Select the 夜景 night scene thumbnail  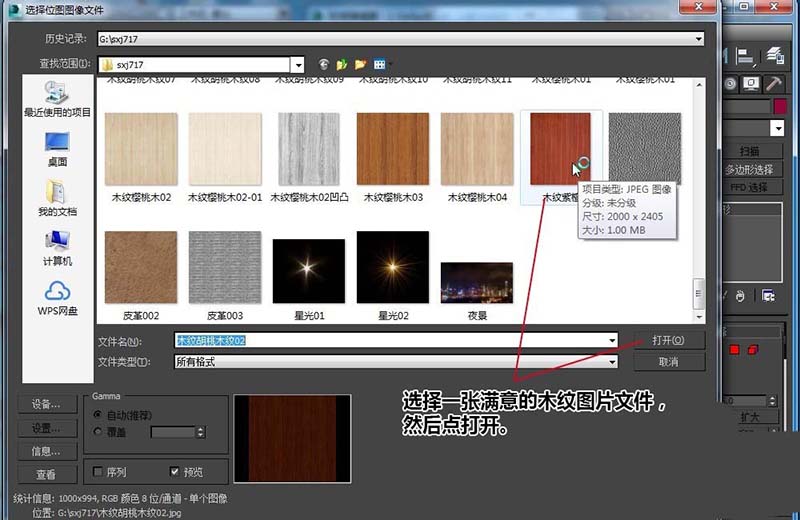[x=477, y=283]
